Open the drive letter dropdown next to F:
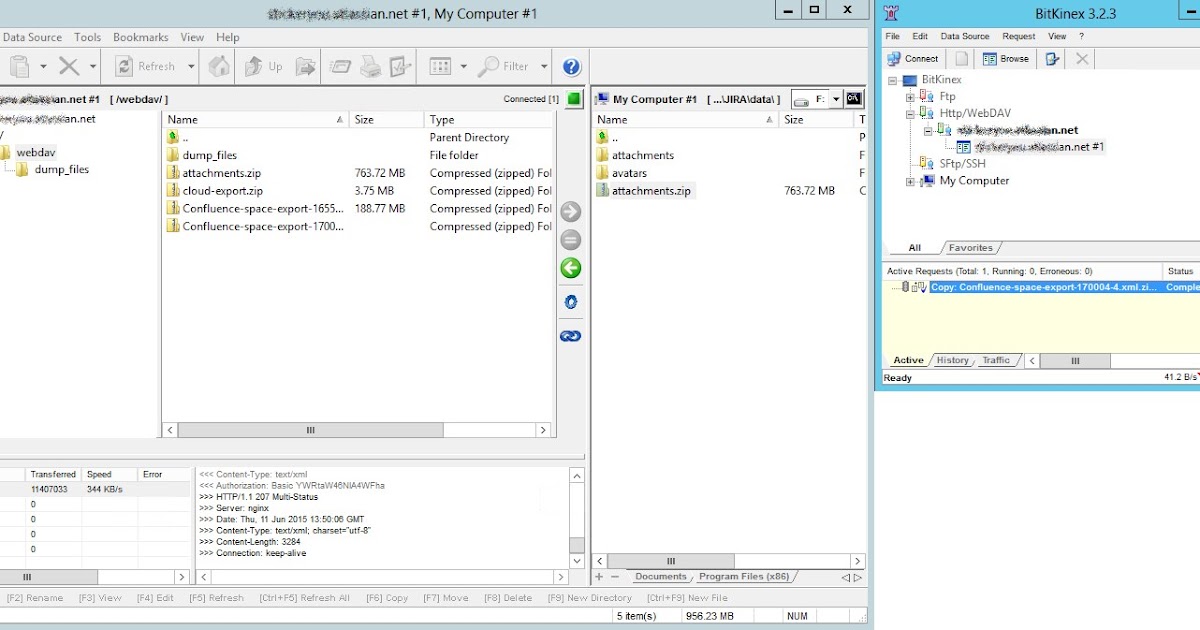Image resolution: width=1200 pixels, height=630 pixels. (x=838, y=98)
